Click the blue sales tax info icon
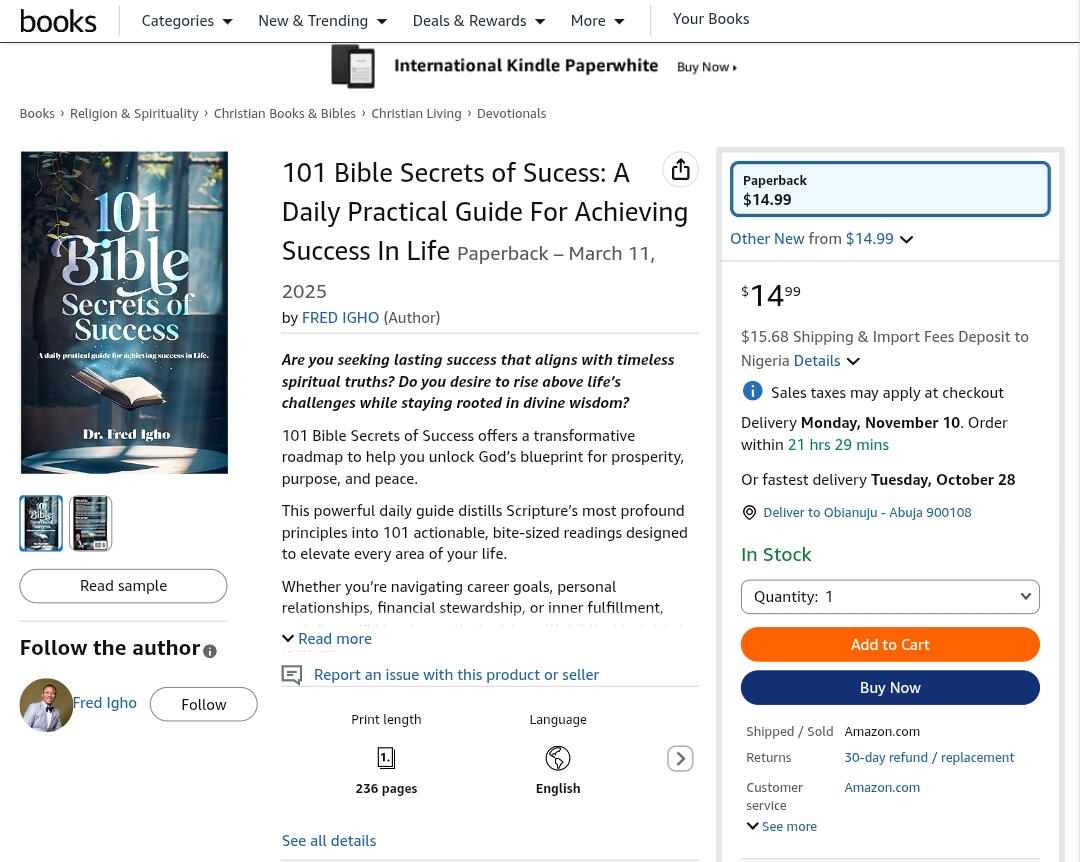Viewport: 1080px width, 862px height. click(x=752, y=391)
